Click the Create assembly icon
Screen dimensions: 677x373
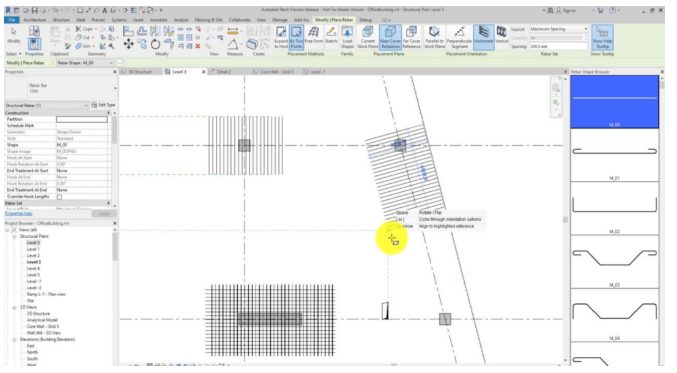point(252,44)
